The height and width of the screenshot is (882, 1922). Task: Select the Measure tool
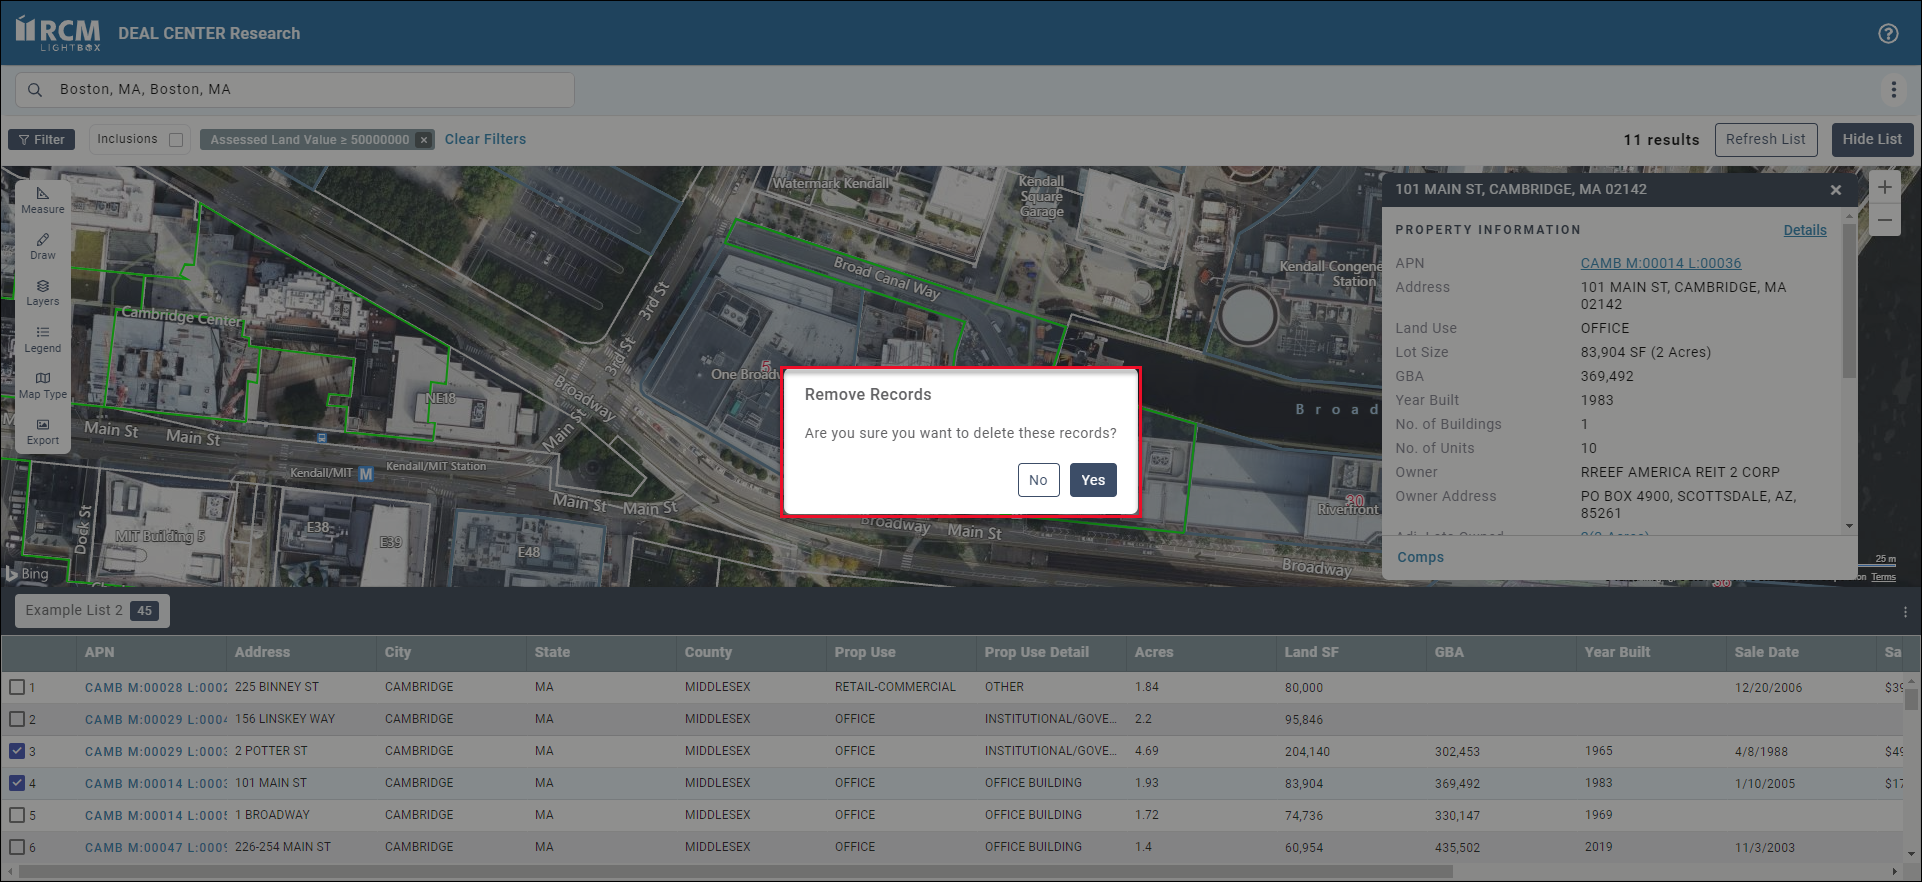(42, 200)
